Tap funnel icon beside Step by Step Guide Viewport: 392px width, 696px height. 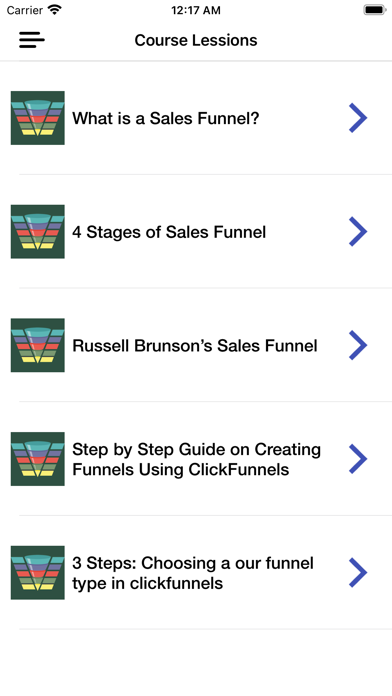point(38,459)
